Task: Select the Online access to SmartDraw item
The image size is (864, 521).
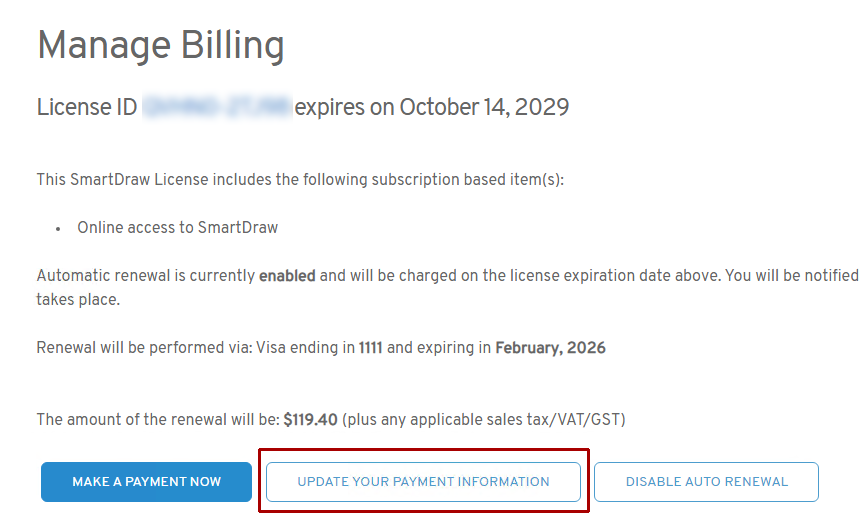Action: pos(177,227)
